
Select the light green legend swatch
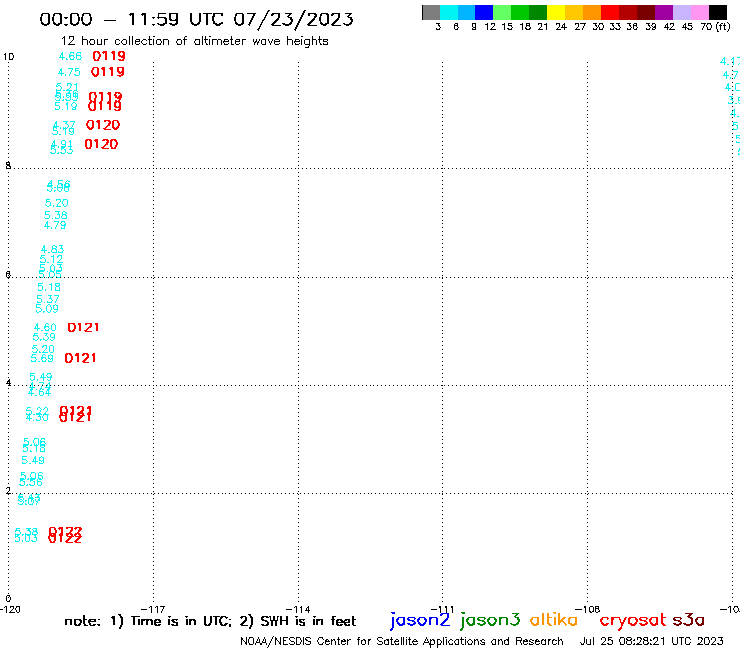click(x=503, y=12)
